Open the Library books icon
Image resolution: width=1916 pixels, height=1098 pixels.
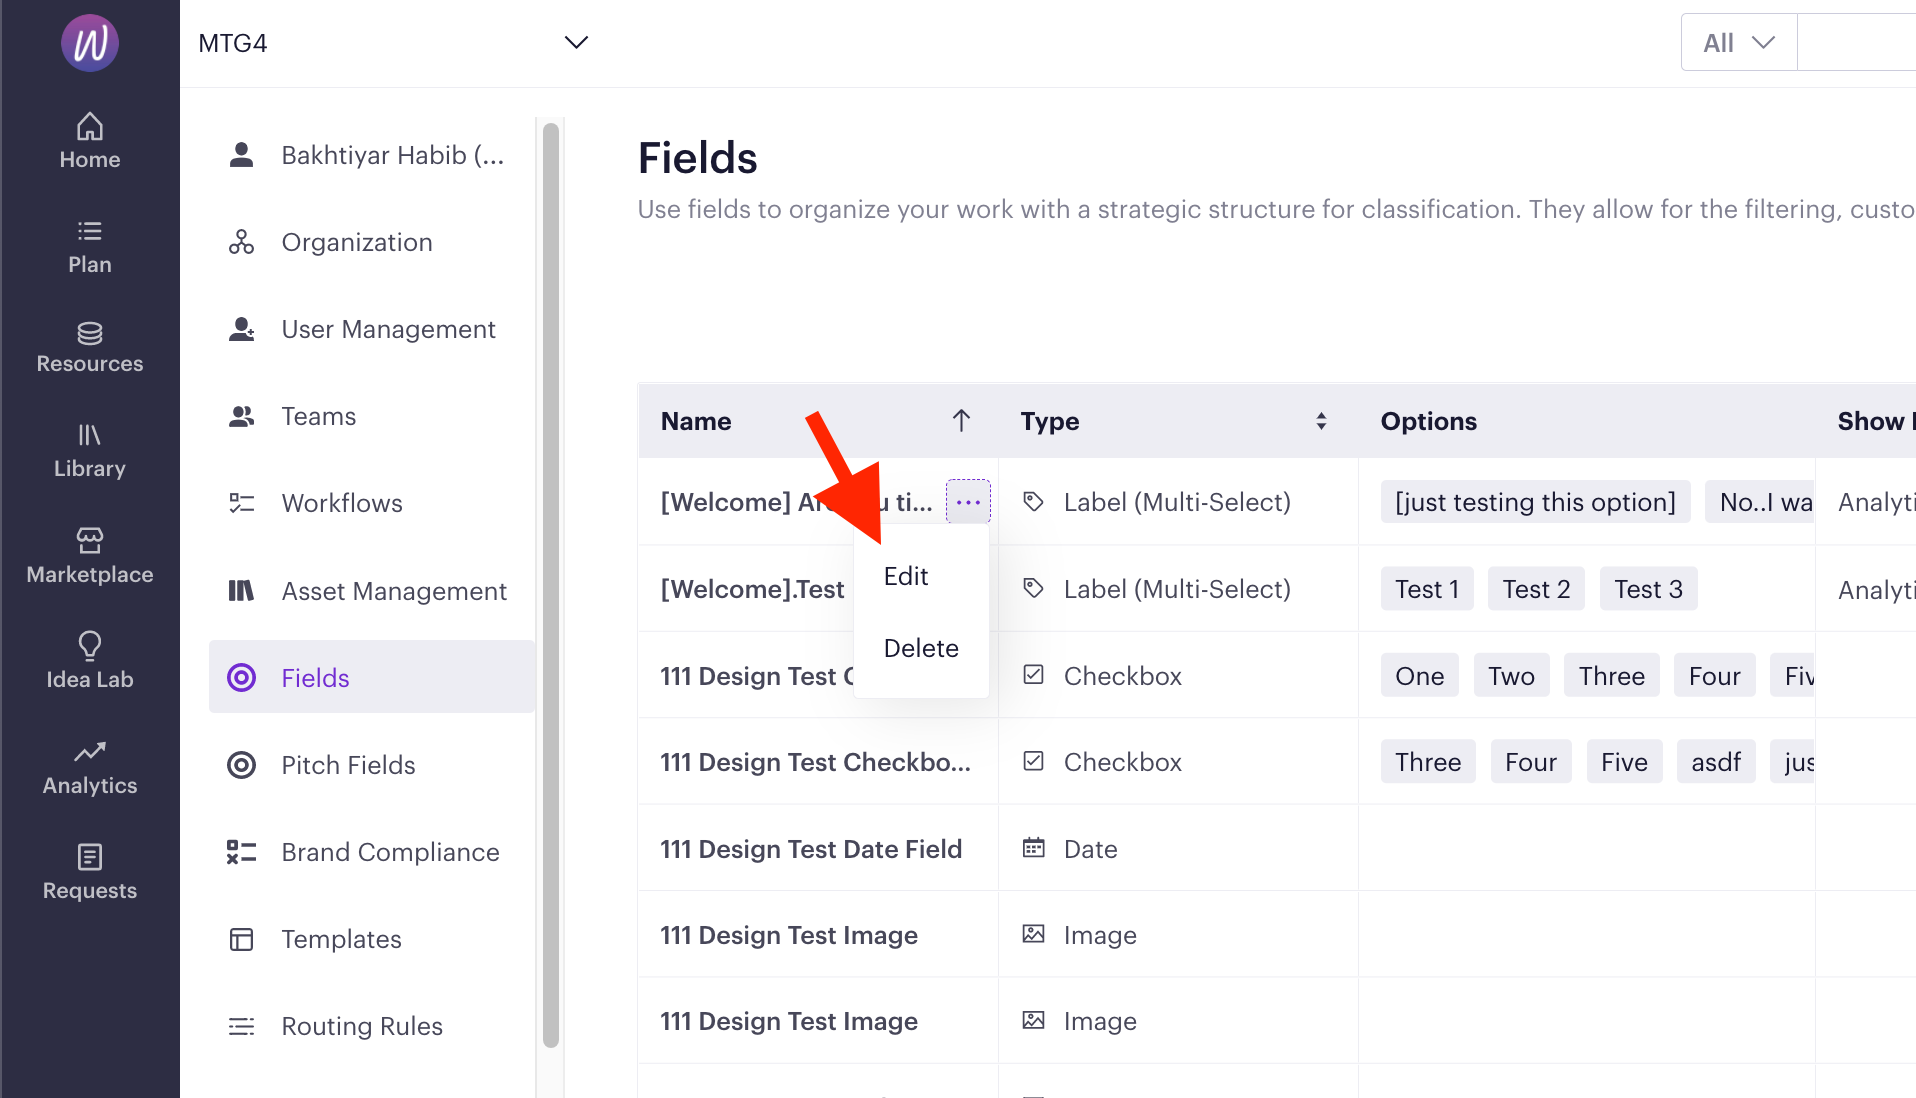tap(90, 435)
